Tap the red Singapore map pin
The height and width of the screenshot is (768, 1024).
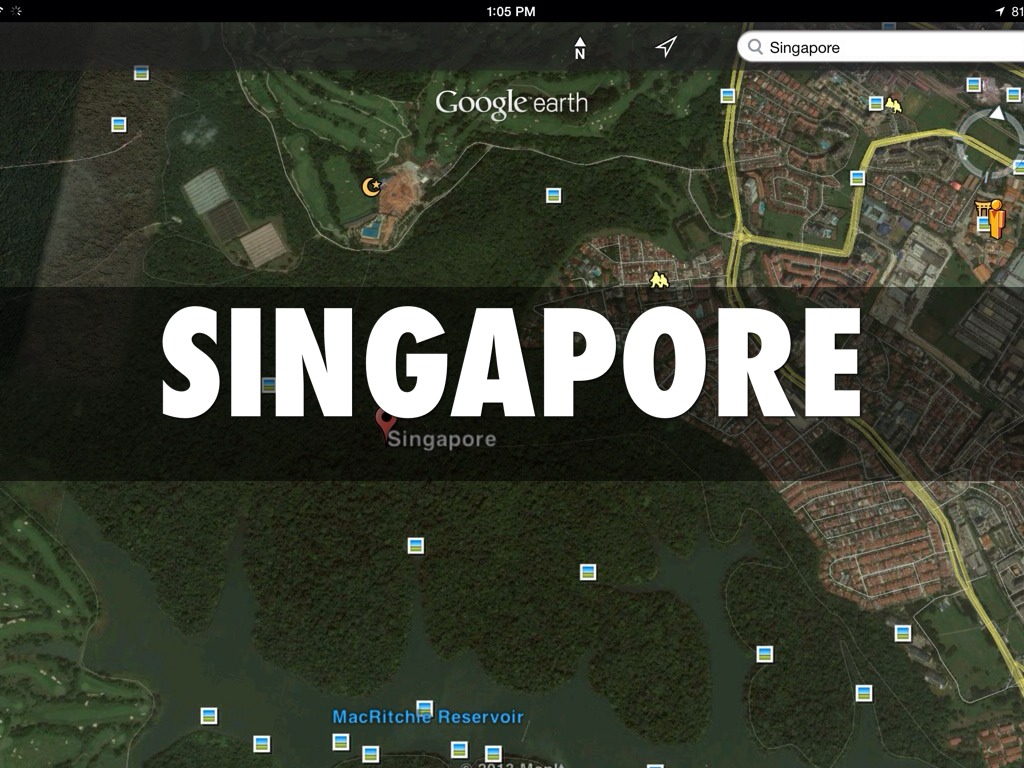384,422
